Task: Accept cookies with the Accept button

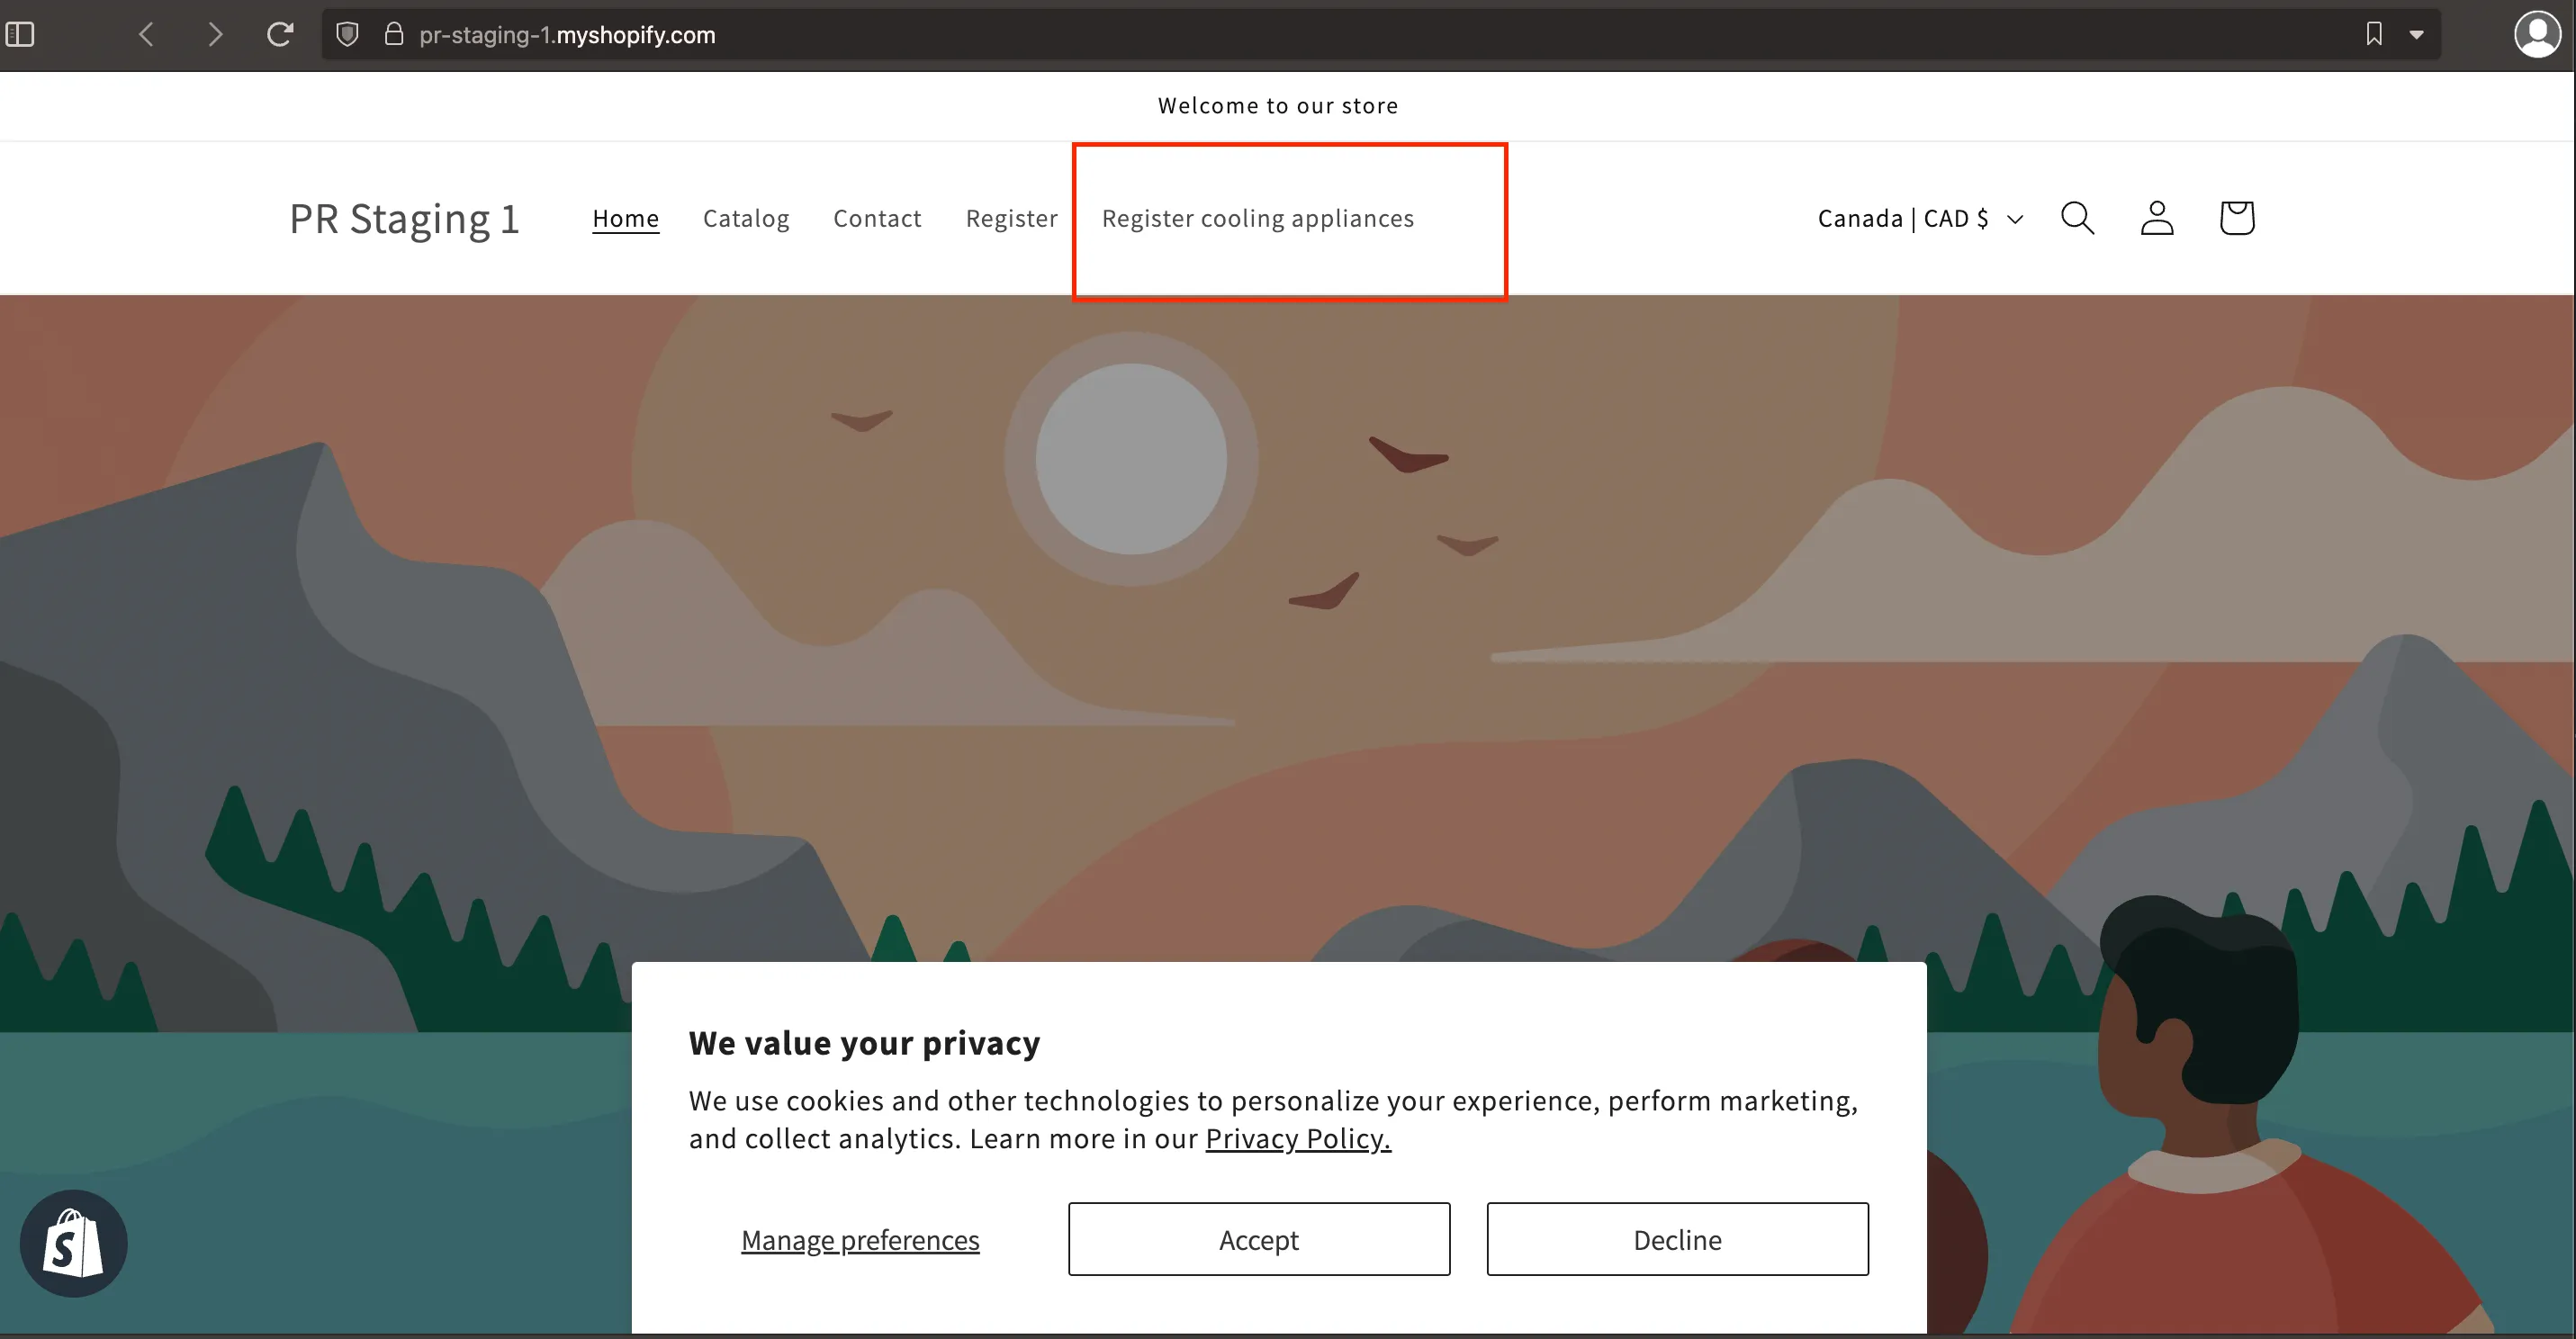Action: (1259, 1239)
